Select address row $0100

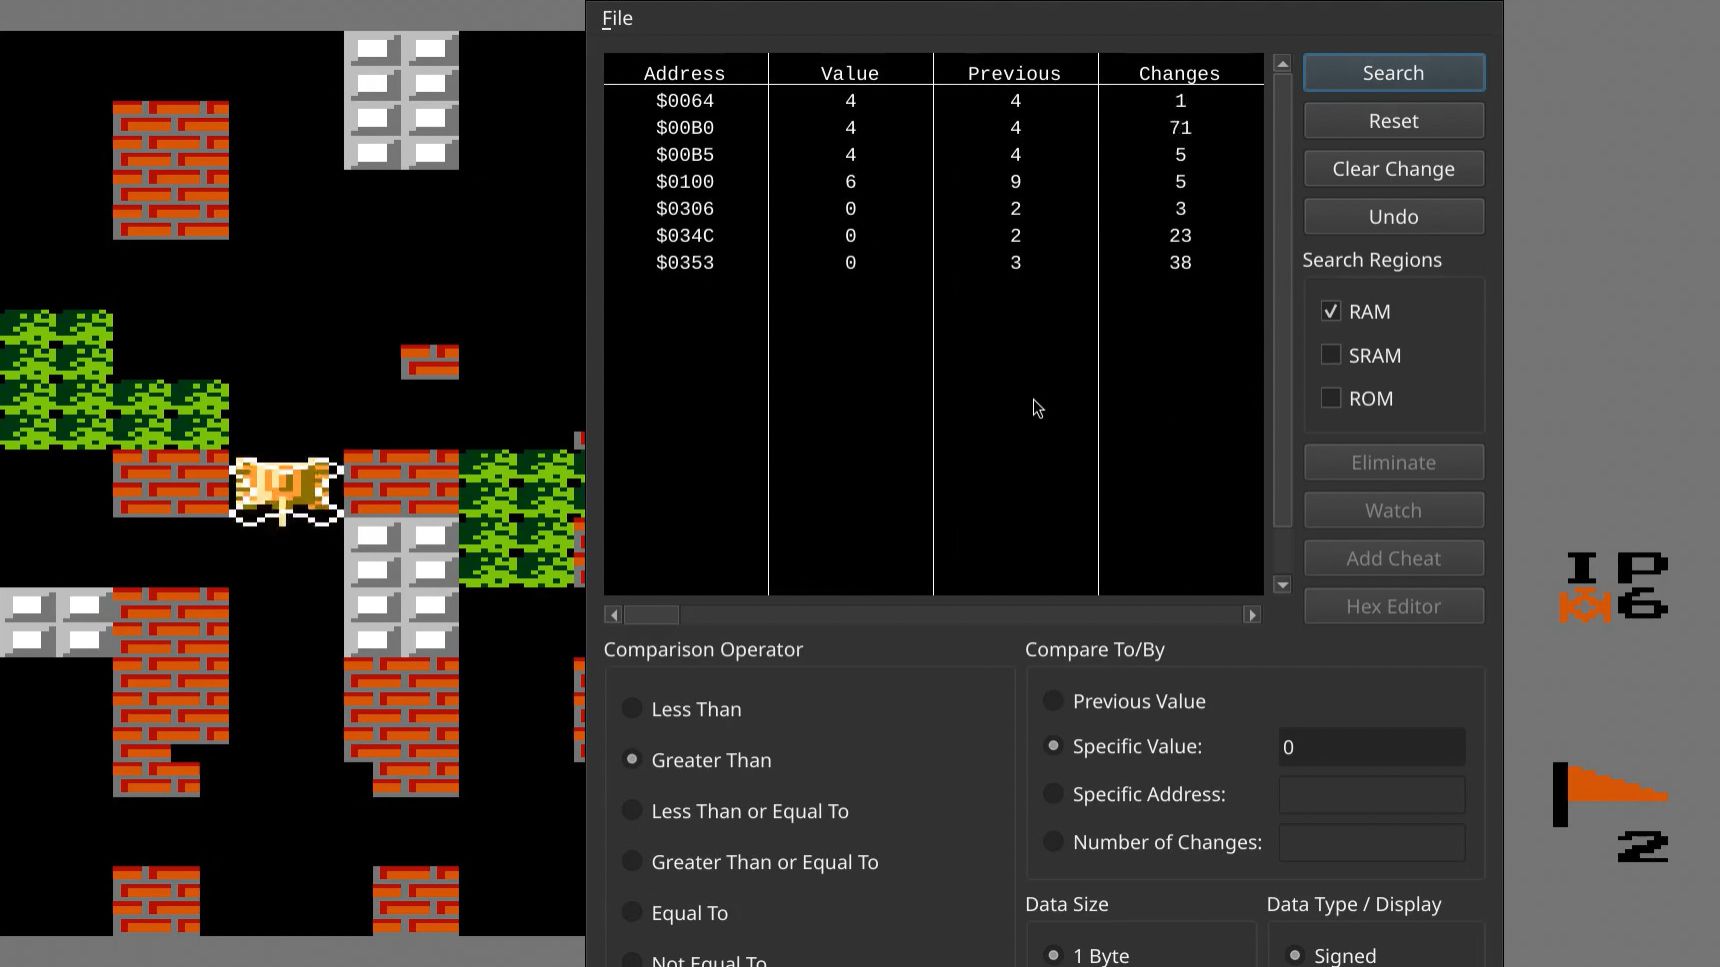click(x=934, y=182)
